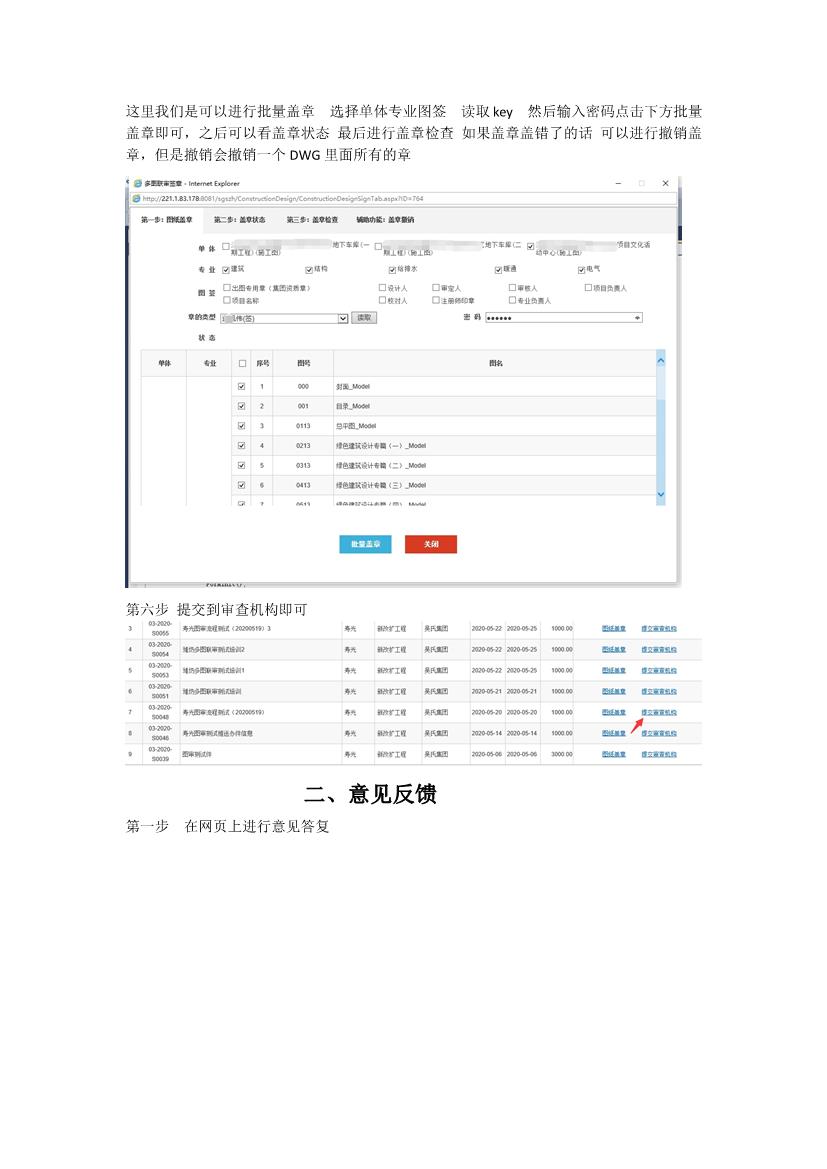
Task: Click 提交审查机构 link for 03-2020-S0039
Action: click(659, 754)
